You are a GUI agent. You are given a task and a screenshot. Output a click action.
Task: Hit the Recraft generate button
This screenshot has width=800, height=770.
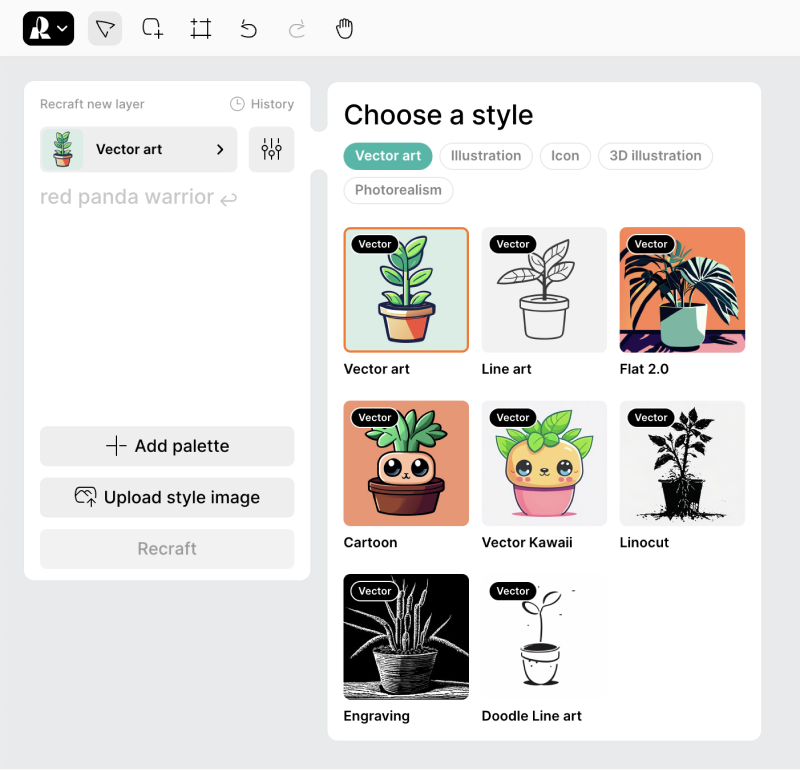167,549
